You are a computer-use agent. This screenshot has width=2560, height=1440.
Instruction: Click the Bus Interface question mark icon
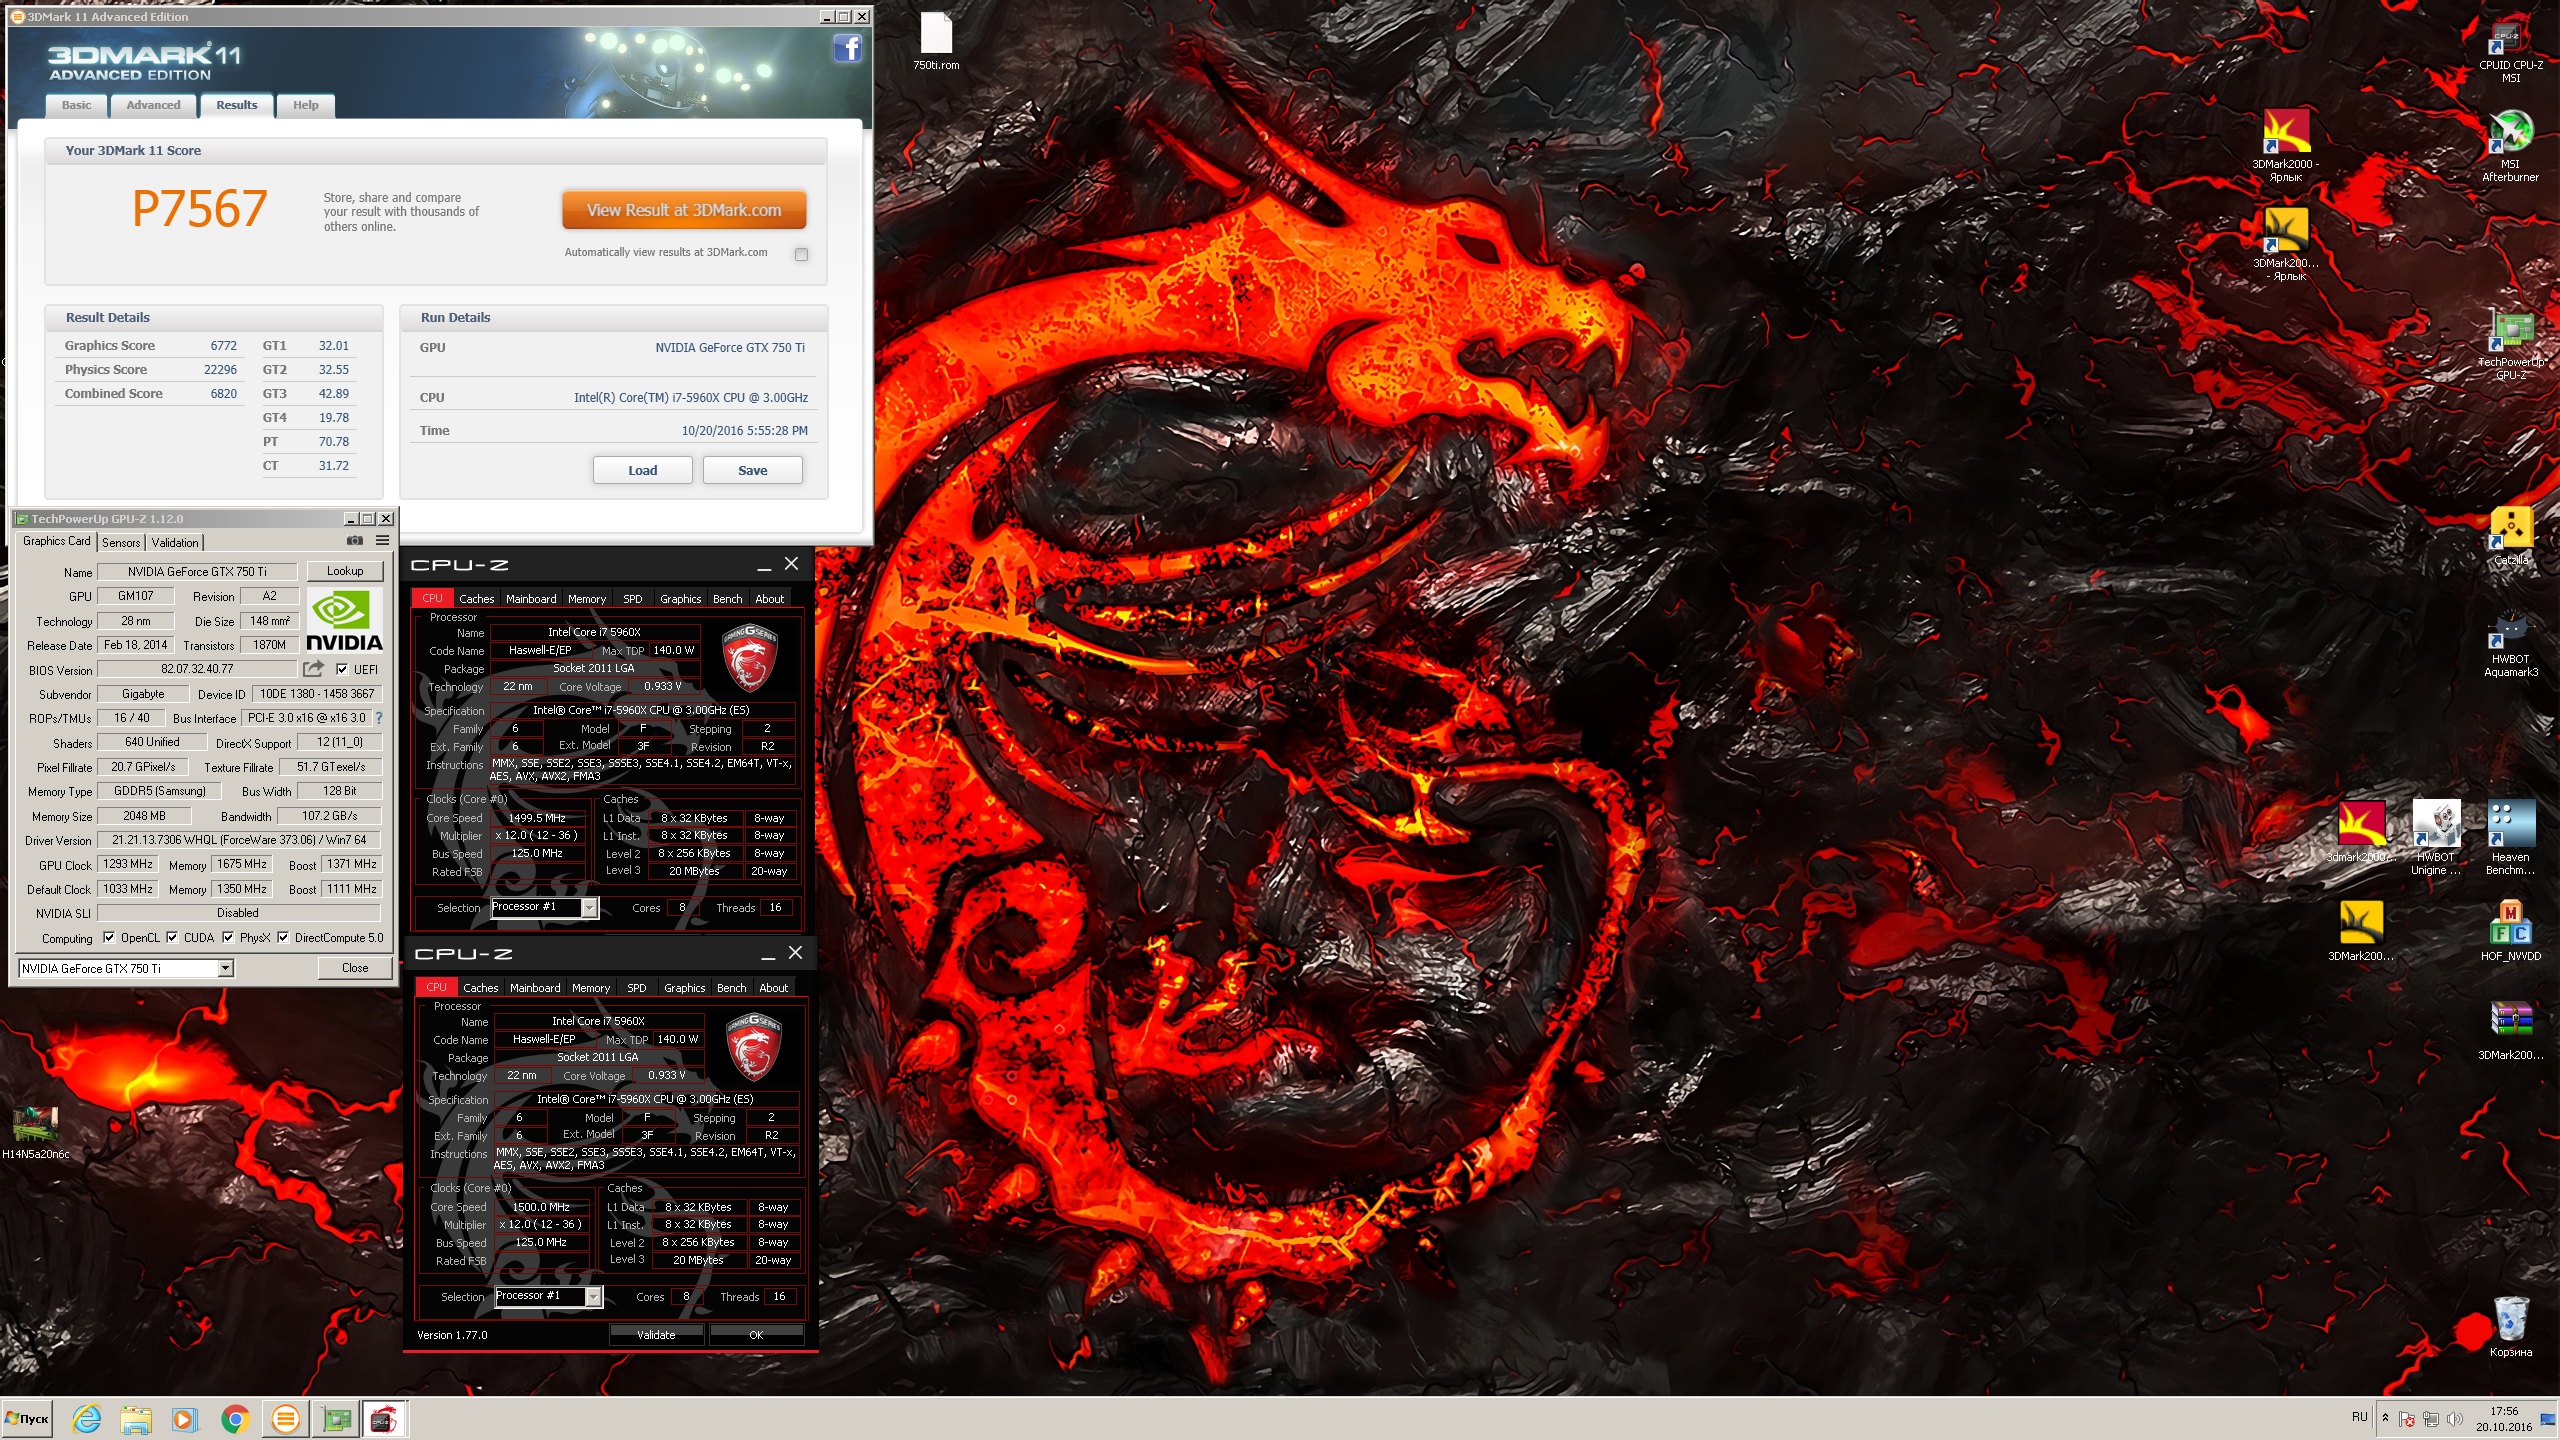pyautogui.click(x=379, y=718)
